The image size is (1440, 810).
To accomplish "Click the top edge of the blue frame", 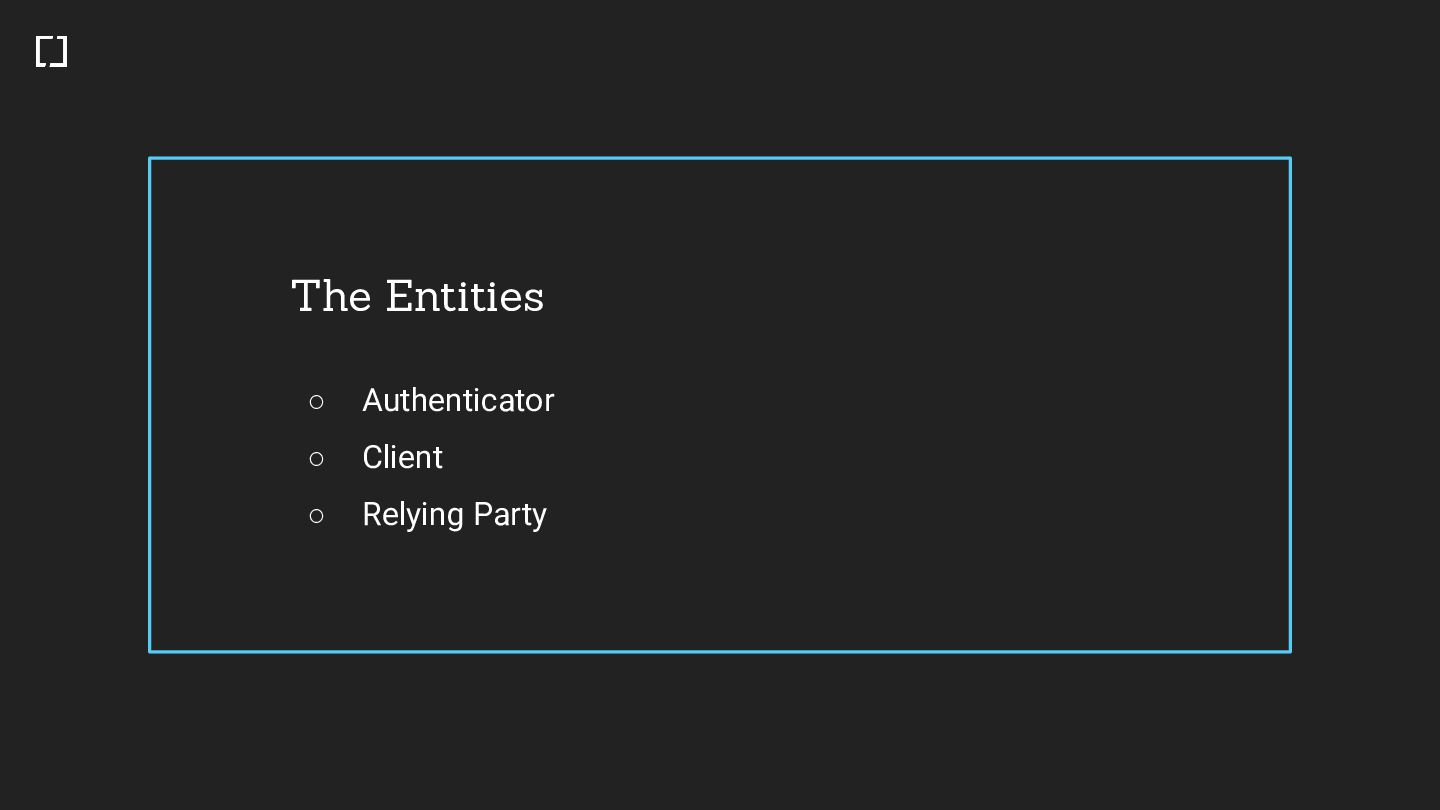I will pos(720,158).
